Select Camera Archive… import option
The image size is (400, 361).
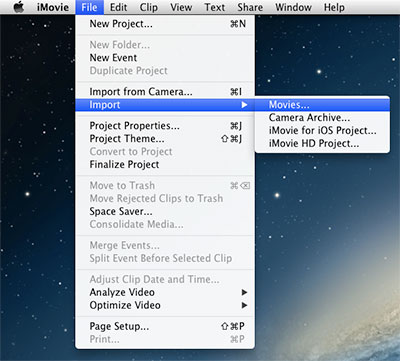[x=322, y=118]
